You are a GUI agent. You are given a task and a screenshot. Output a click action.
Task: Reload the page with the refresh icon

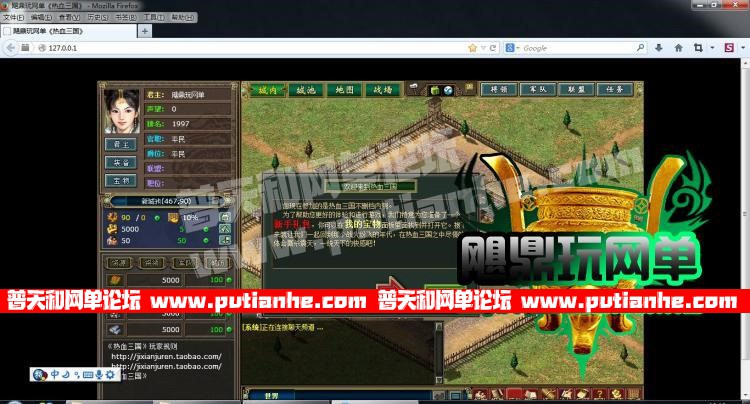point(493,48)
